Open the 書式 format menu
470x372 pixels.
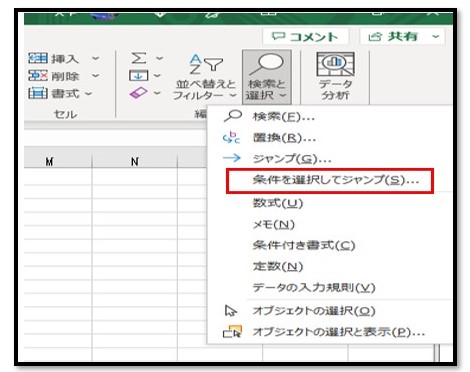click(60, 93)
